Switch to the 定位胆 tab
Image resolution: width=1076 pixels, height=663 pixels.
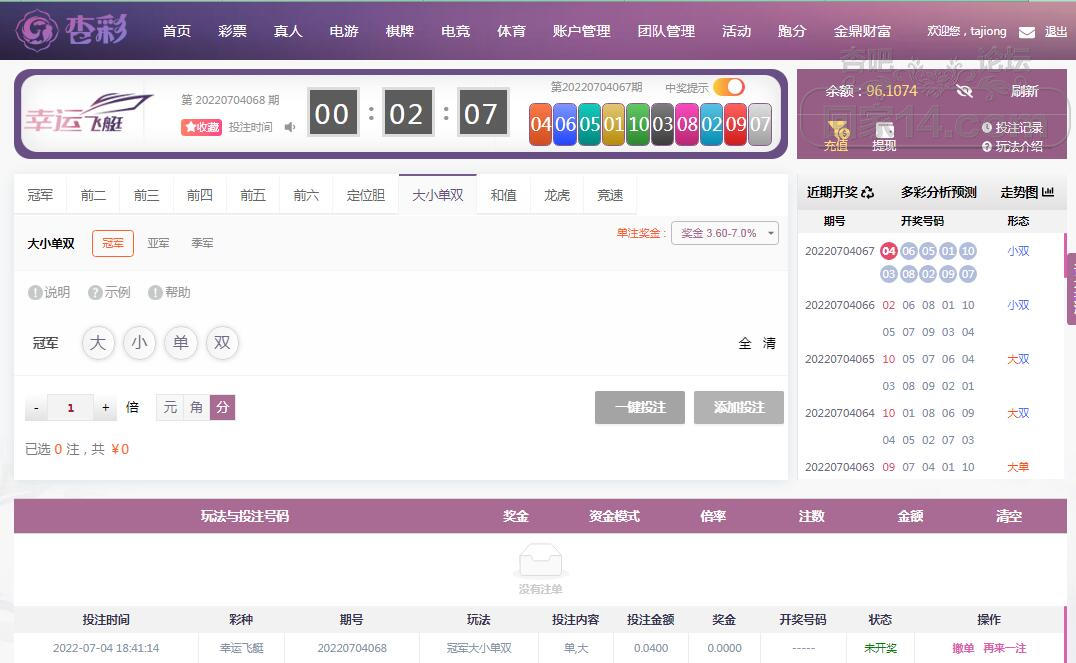[366, 195]
